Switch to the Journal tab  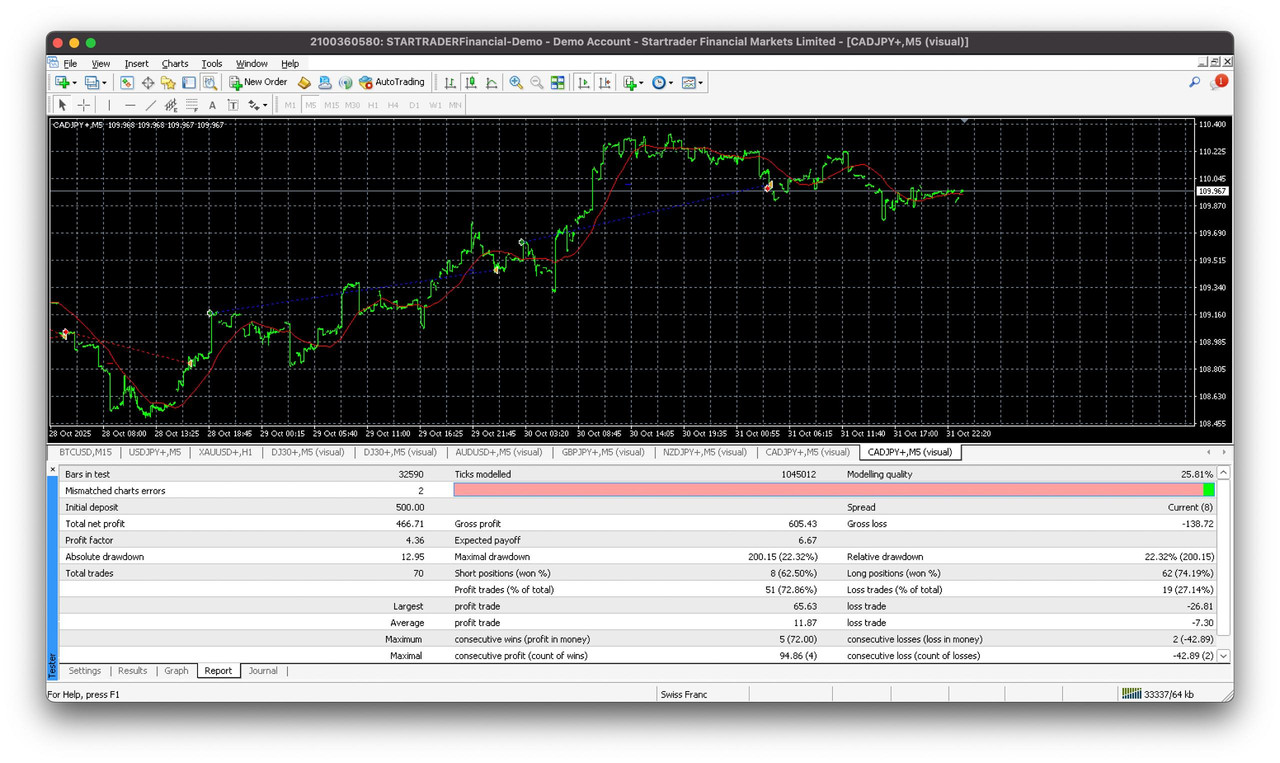pyautogui.click(x=263, y=671)
